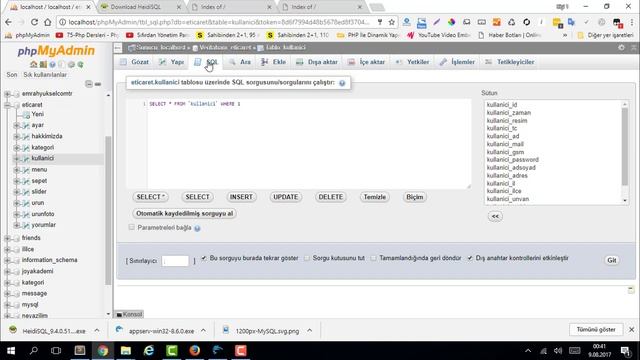Reload the browser page

click(34, 22)
